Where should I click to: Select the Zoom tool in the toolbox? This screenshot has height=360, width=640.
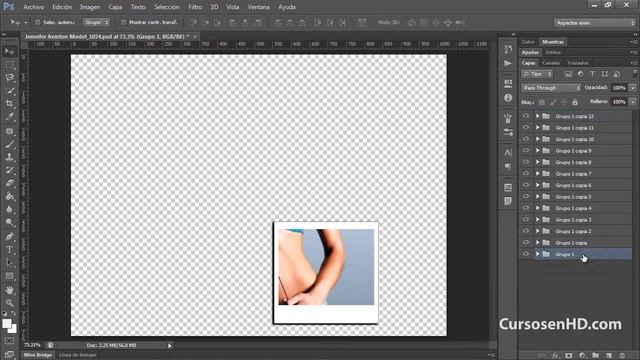(x=9, y=303)
